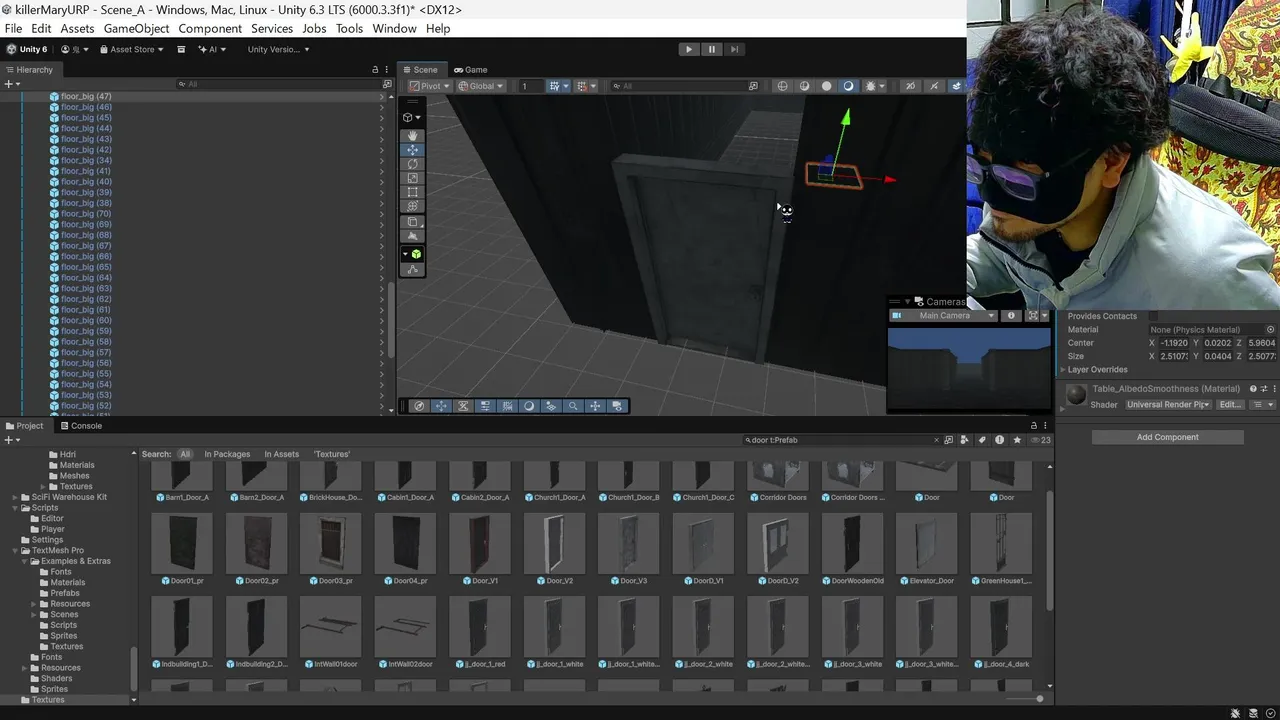Select the All search scope button

click(184, 454)
